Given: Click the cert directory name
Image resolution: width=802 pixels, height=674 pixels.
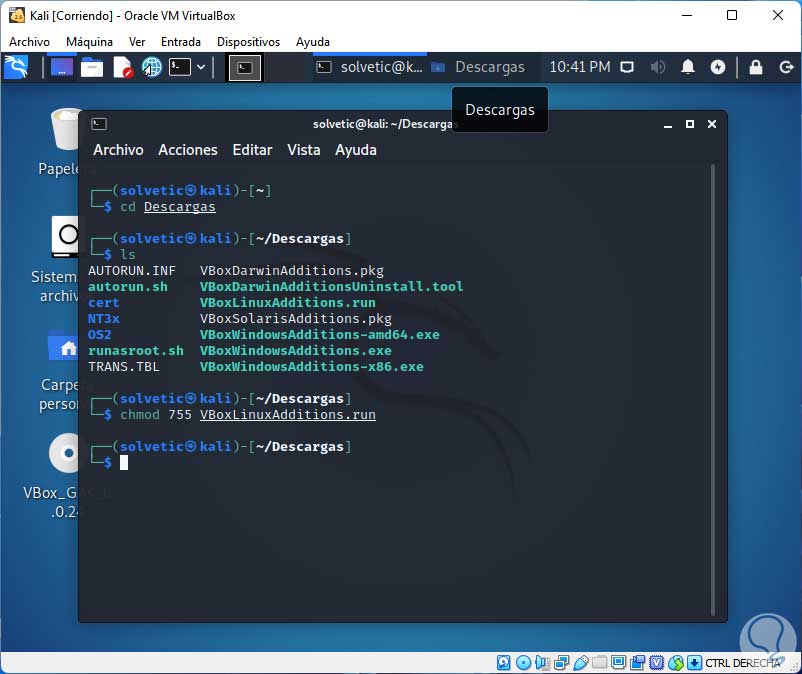Looking at the screenshot, I should (104, 303).
